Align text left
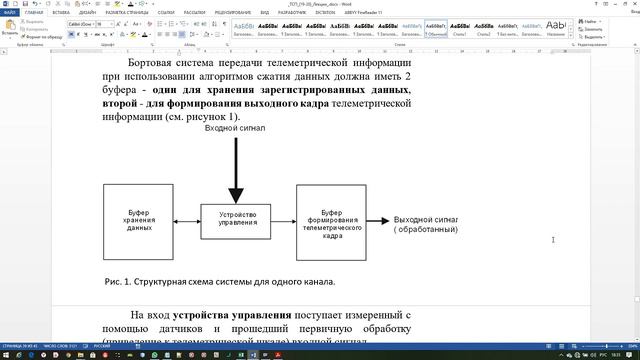The width and height of the screenshot is (640, 360). [x=160, y=35]
